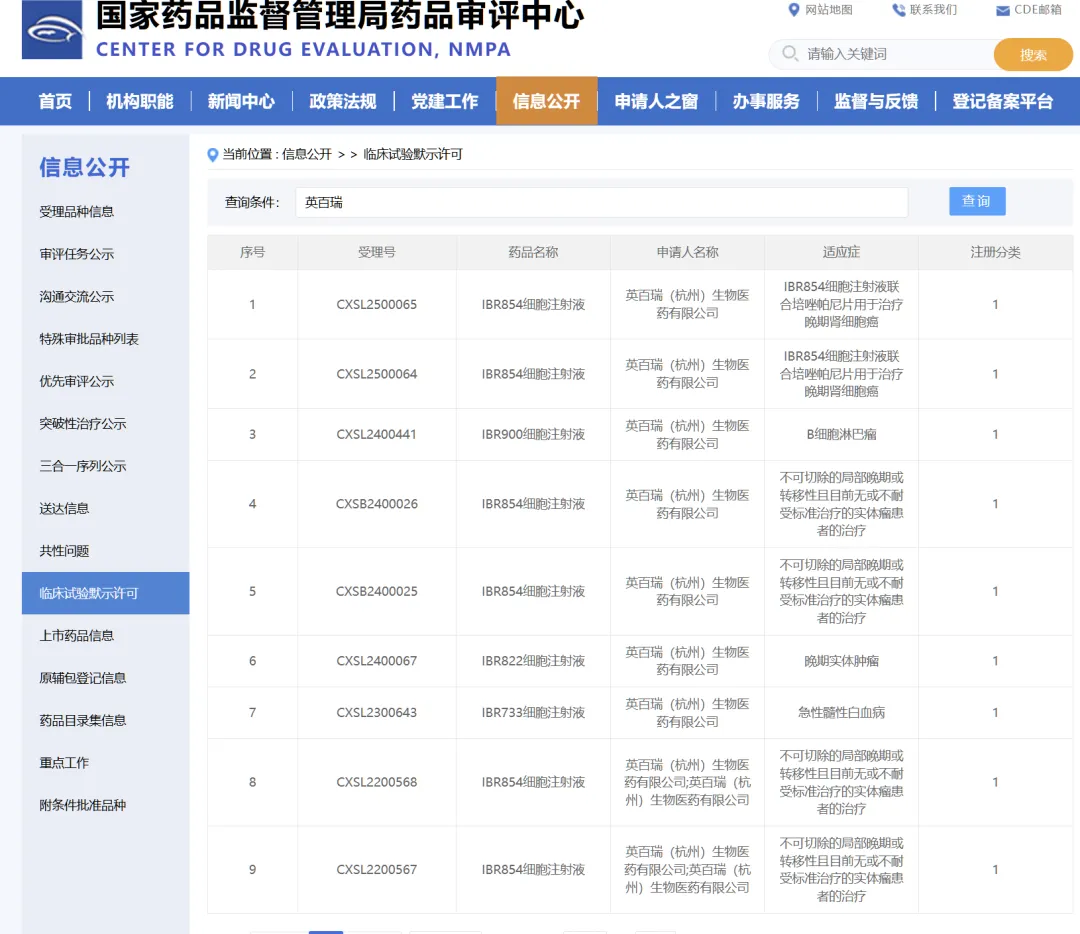Viewport: 1080px width, 934px height.
Task: Open the 申请人之窗 menu
Action: click(656, 101)
